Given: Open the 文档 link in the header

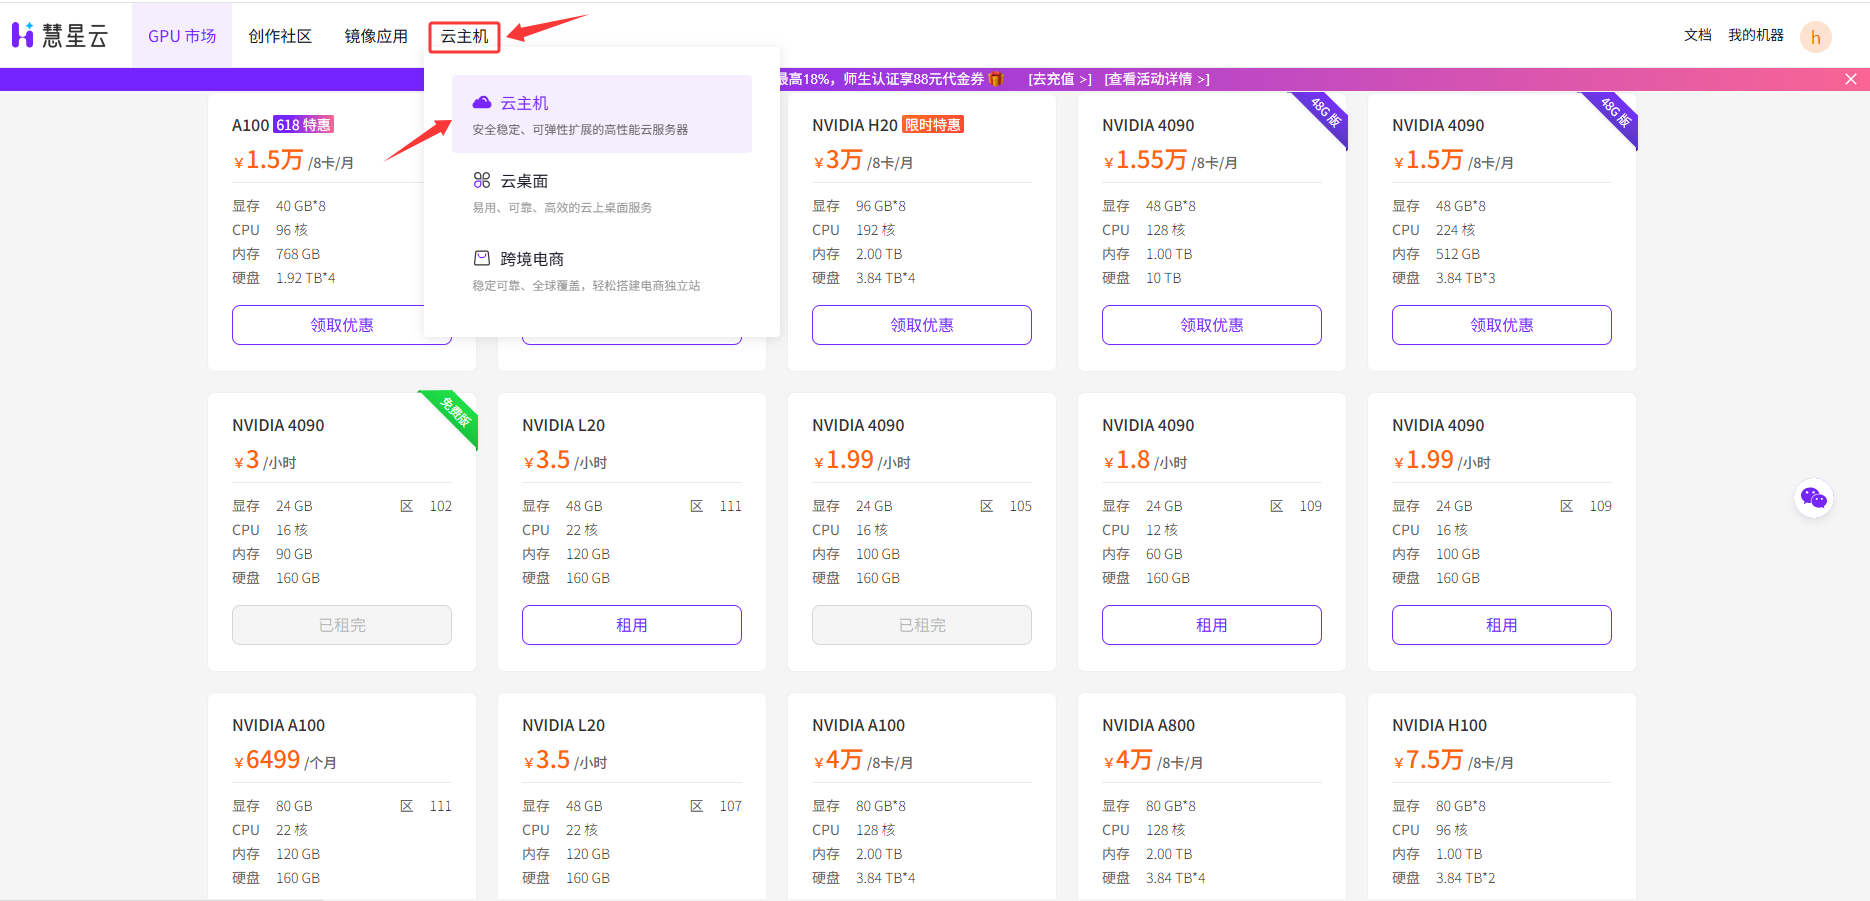Looking at the screenshot, I should [x=1698, y=35].
